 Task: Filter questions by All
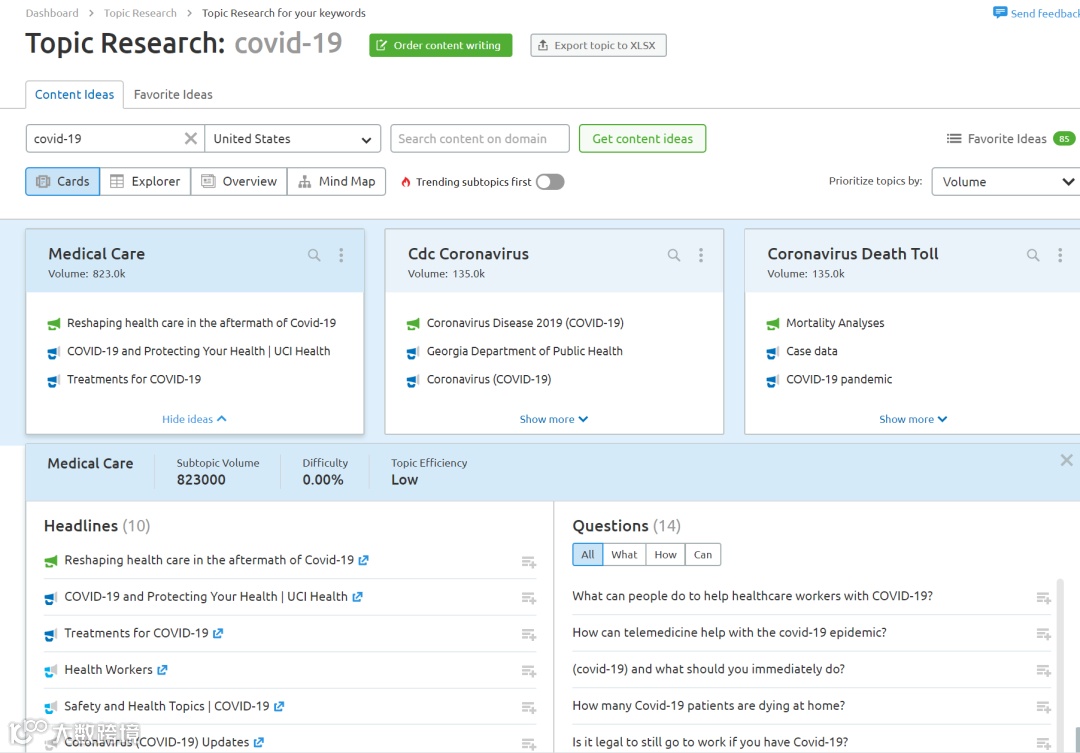[588, 555]
